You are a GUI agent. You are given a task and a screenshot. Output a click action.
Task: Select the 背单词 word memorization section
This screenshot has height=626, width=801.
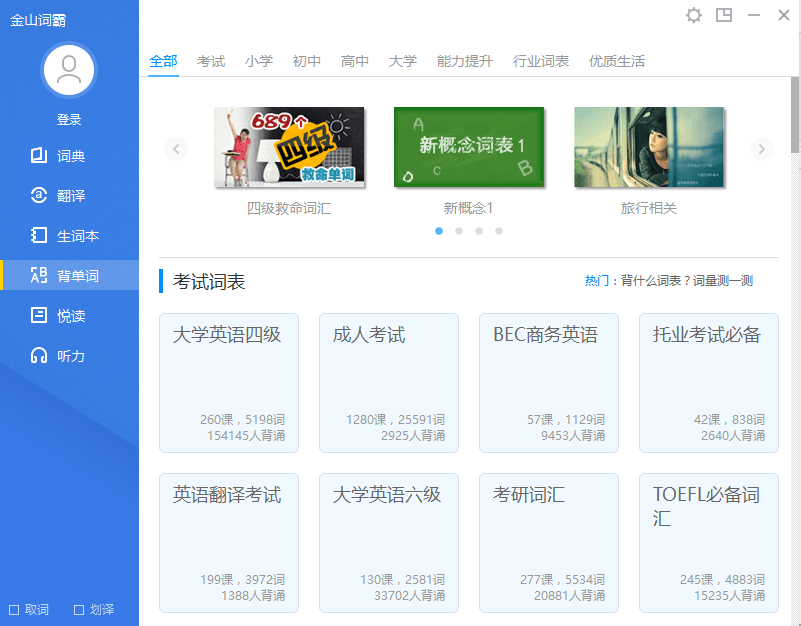(x=69, y=275)
